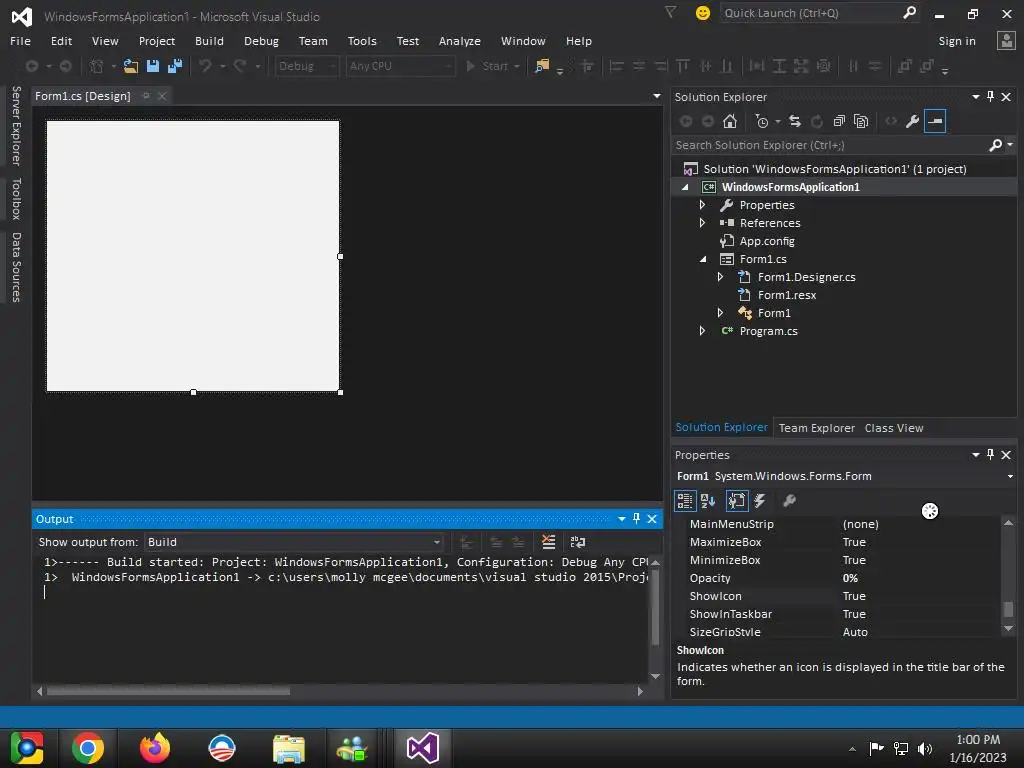Click the Search Solution Explorer input field
The image size is (1024, 768).
[829, 145]
